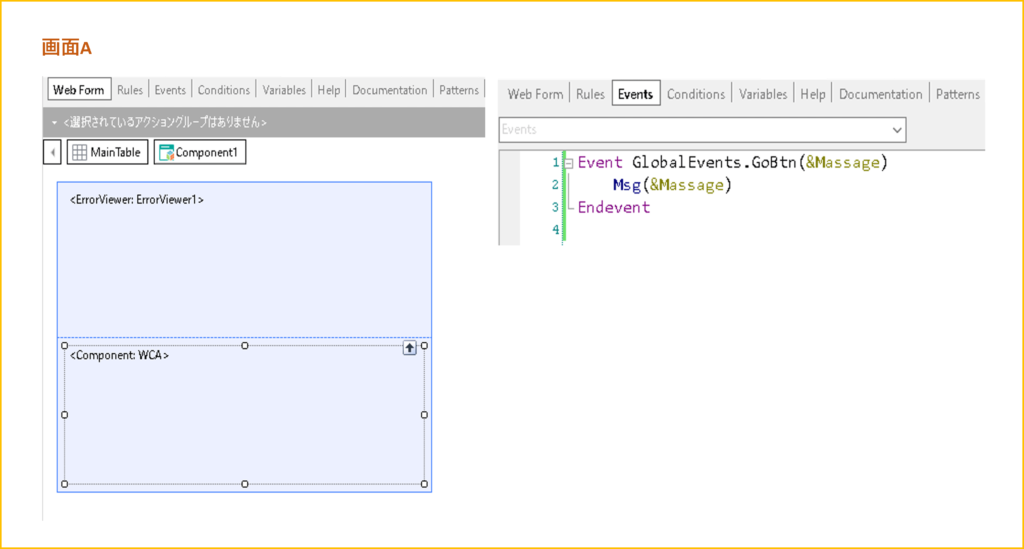This screenshot has height=549, width=1024.
Task: Select the WCA component label
Action: pyautogui.click(x=119, y=355)
